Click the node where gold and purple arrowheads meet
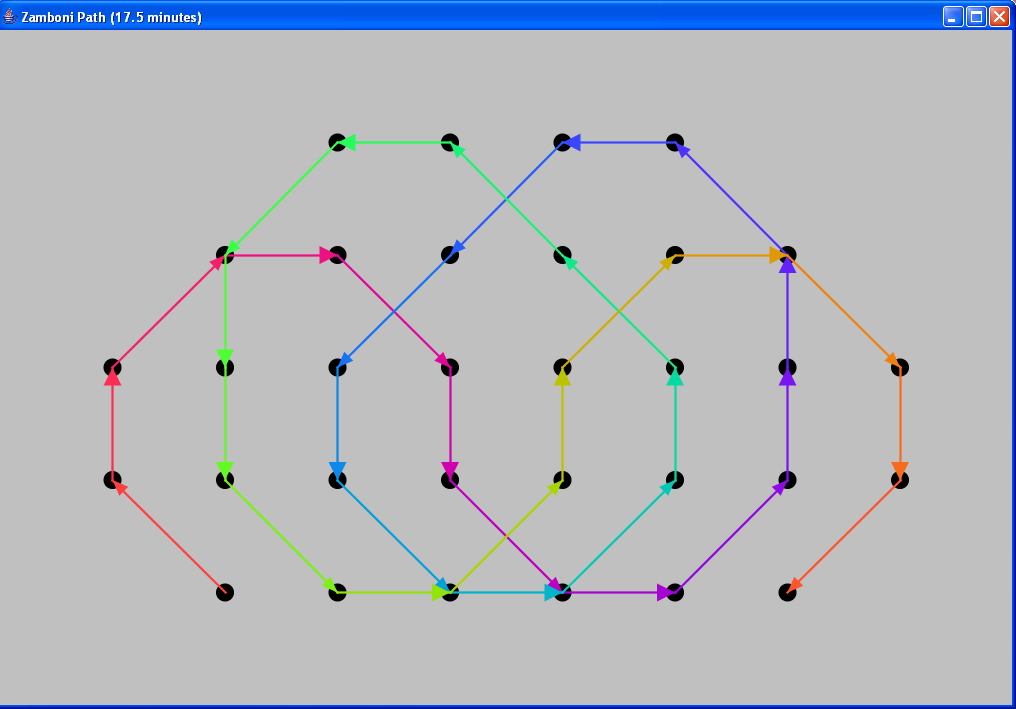Viewport: 1016px width, 709px height. tap(788, 255)
